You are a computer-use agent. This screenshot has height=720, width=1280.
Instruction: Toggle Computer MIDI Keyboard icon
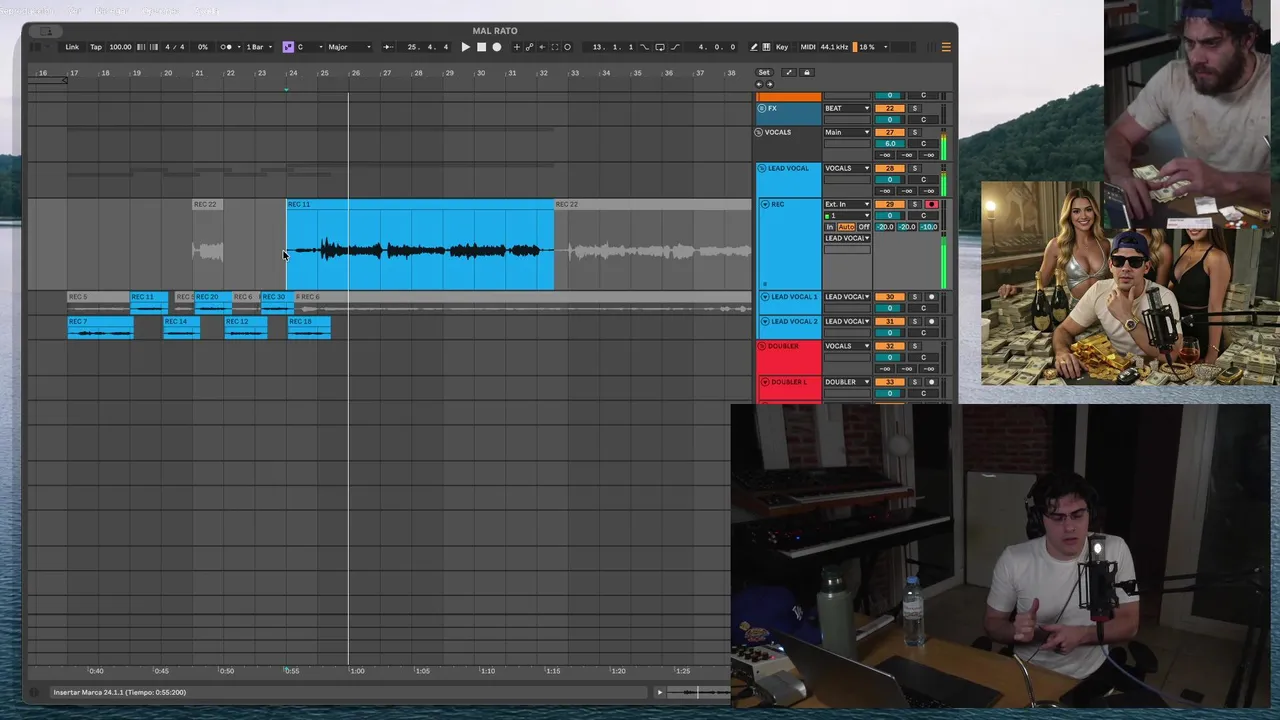(x=766, y=47)
